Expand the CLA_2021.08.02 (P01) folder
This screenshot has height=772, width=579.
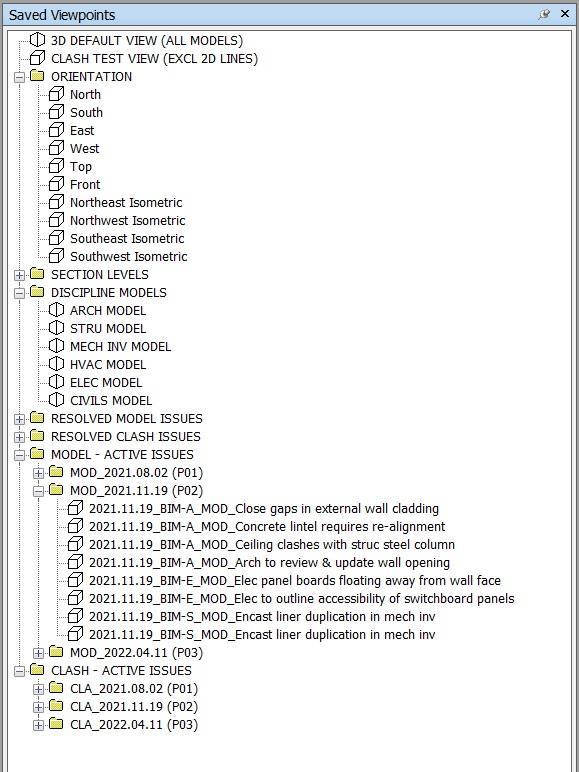point(38,689)
